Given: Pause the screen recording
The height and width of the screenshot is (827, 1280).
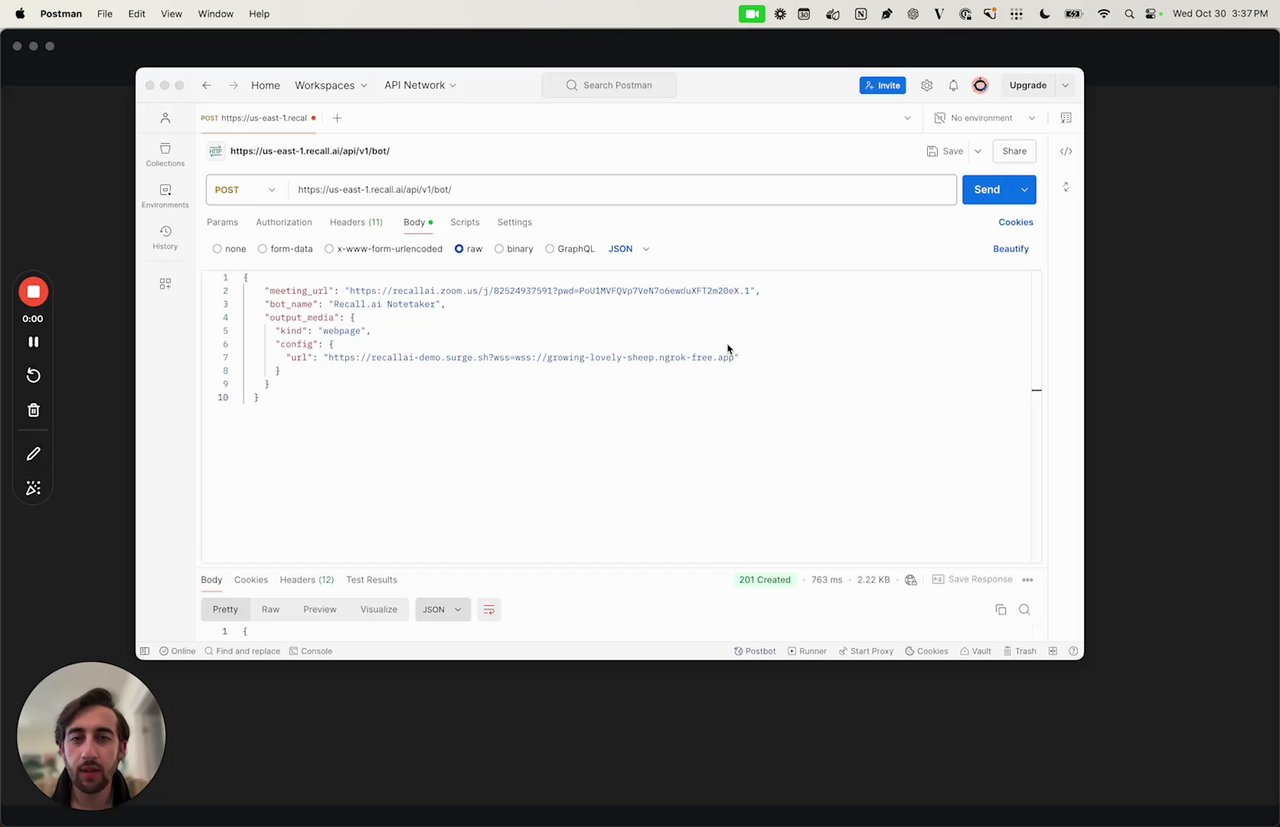Looking at the screenshot, I should point(33,342).
